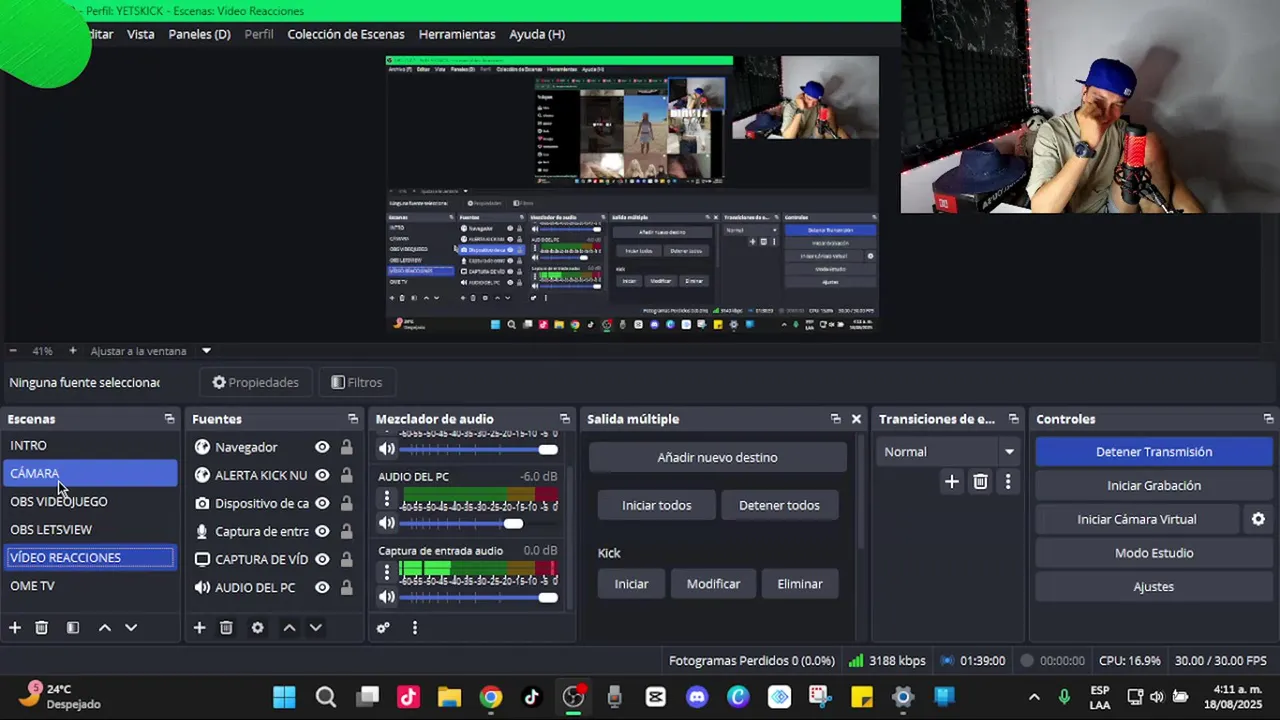Screen dimensions: 1280x720
Task: Open scene filters icon in Escenas toolbar
Action: [x=73, y=628]
